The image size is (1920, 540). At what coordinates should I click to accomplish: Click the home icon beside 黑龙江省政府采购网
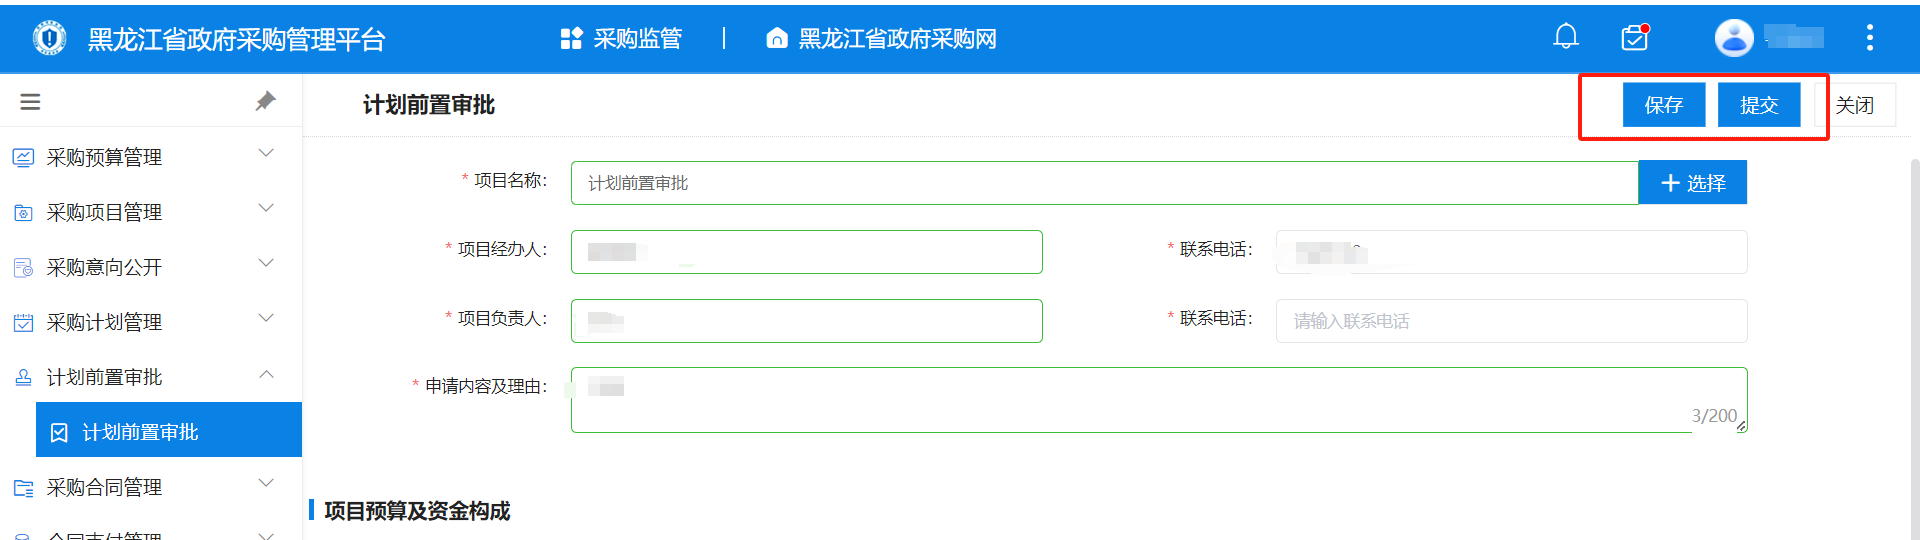pyautogui.click(x=776, y=38)
